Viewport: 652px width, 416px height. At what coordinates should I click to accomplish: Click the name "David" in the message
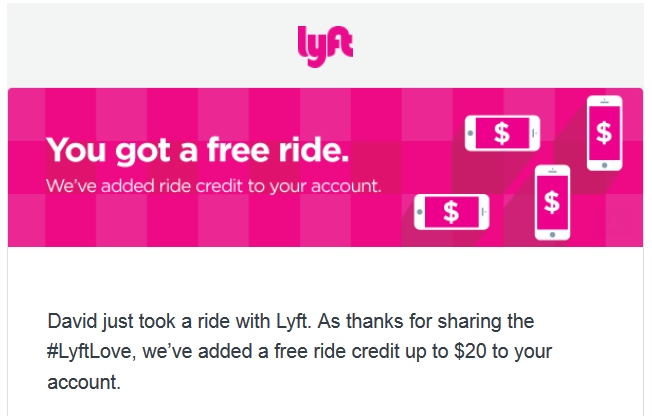pyautogui.click(x=70, y=322)
